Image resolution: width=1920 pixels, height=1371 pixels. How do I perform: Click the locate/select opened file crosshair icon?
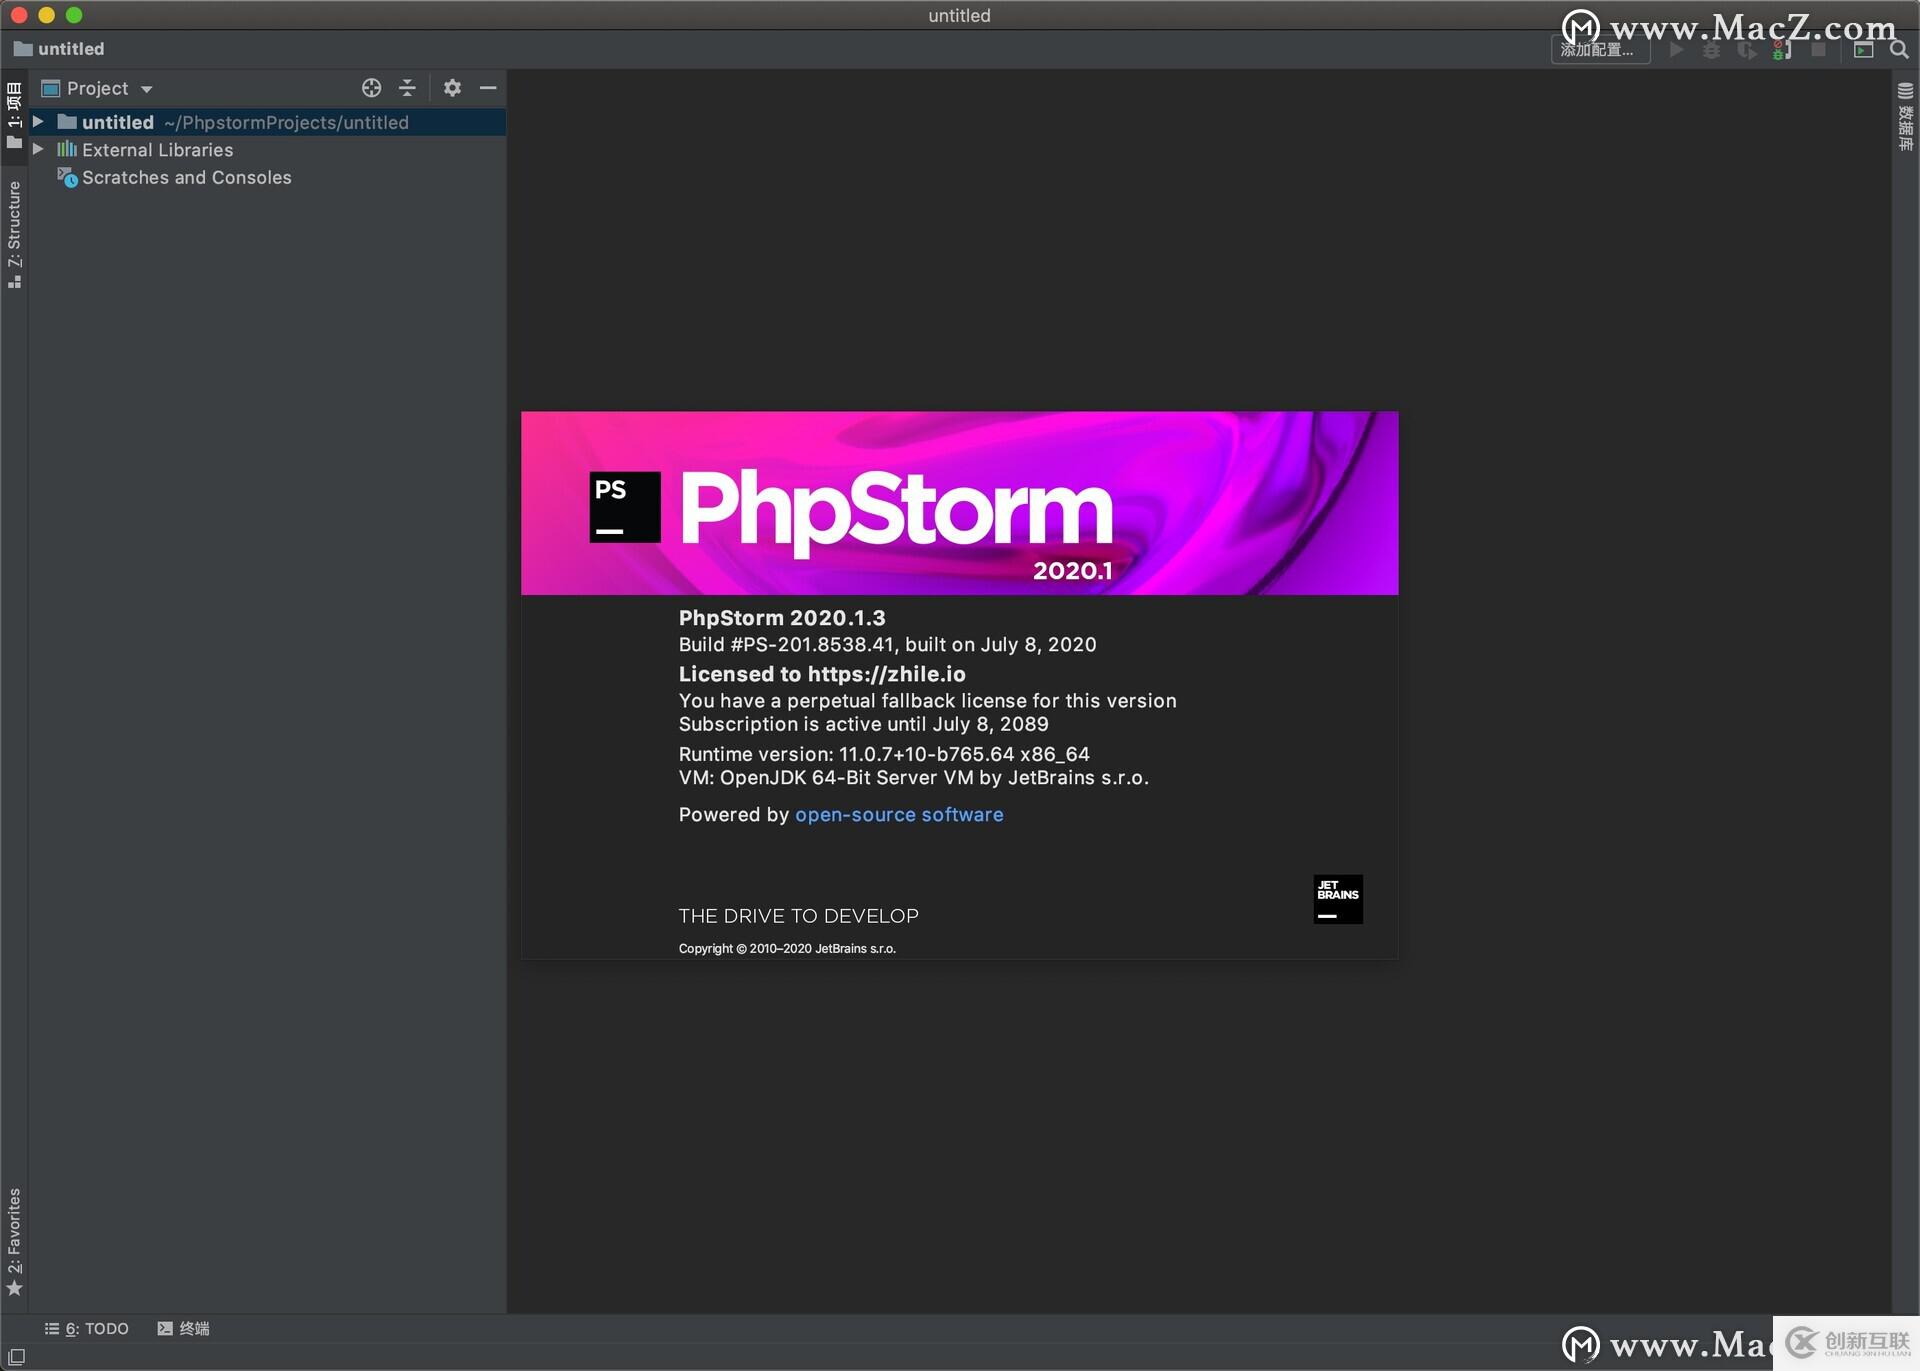[x=371, y=88]
